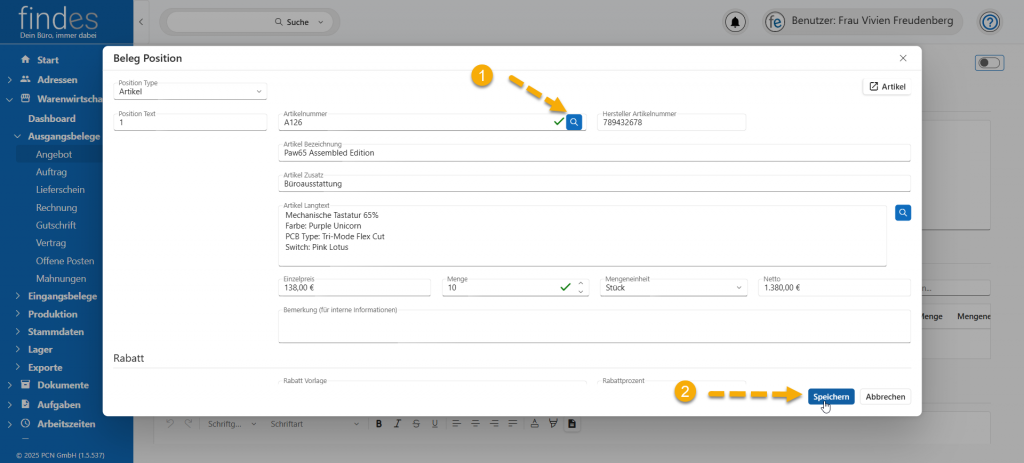Apply italic formatting in the editor toolbar
Viewport: 1024px width, 463px height.
click(x=398, y=423)
